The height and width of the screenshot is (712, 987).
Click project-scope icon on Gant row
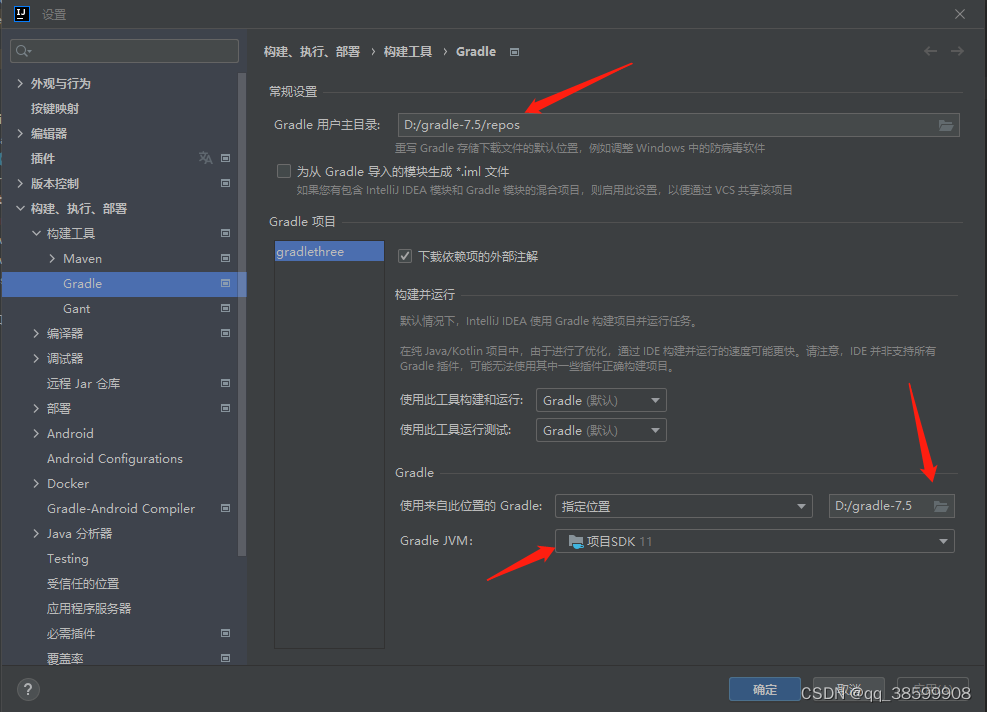(225, 308)
